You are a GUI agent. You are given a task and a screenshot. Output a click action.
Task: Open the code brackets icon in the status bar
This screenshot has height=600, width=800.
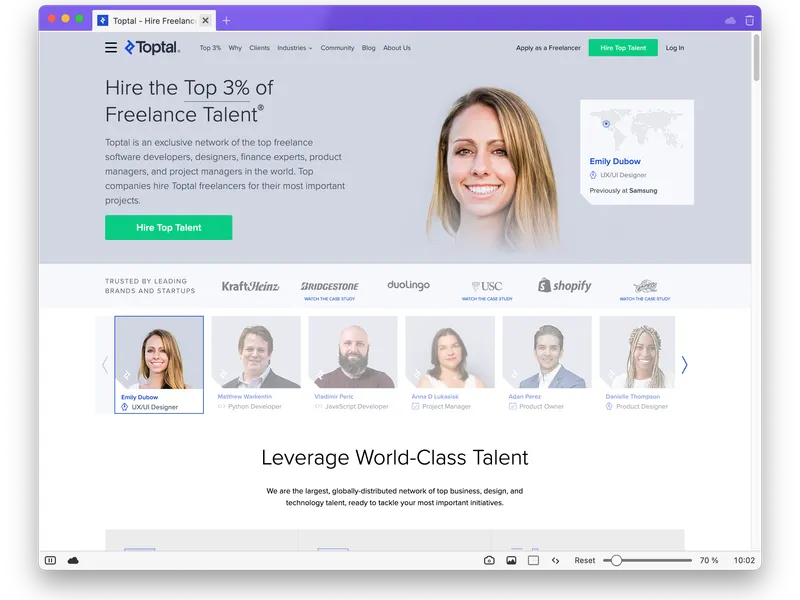pos(556,560)
